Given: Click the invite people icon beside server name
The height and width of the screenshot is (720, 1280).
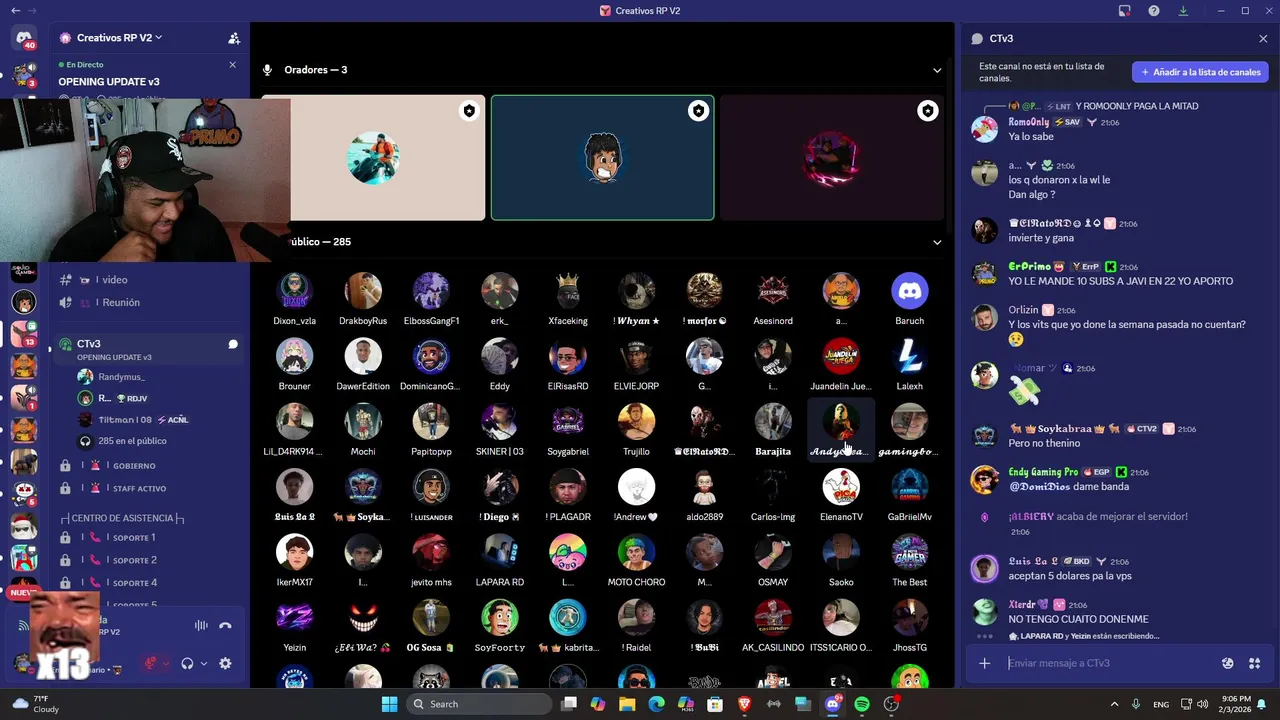Looking at the screenshot, I should (x=234, y=38).
